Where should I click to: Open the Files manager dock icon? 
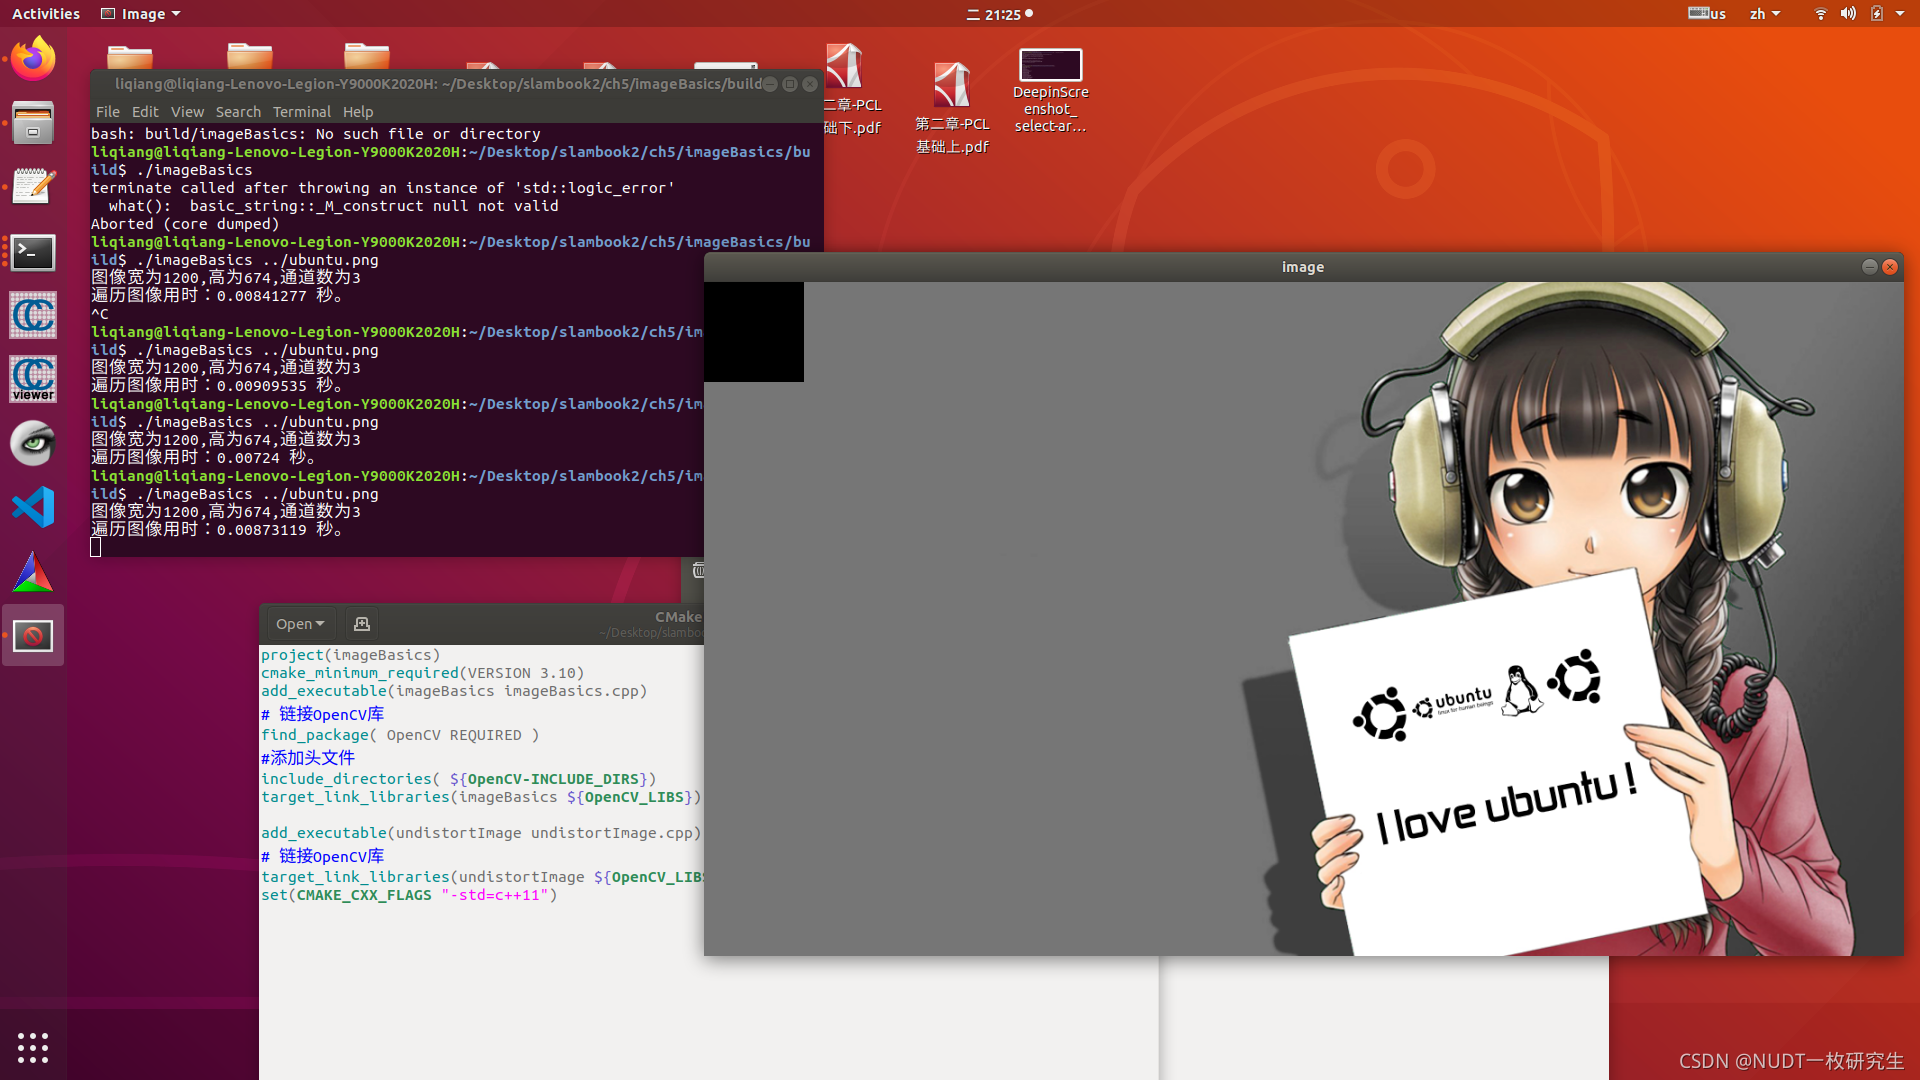[33, 123]
